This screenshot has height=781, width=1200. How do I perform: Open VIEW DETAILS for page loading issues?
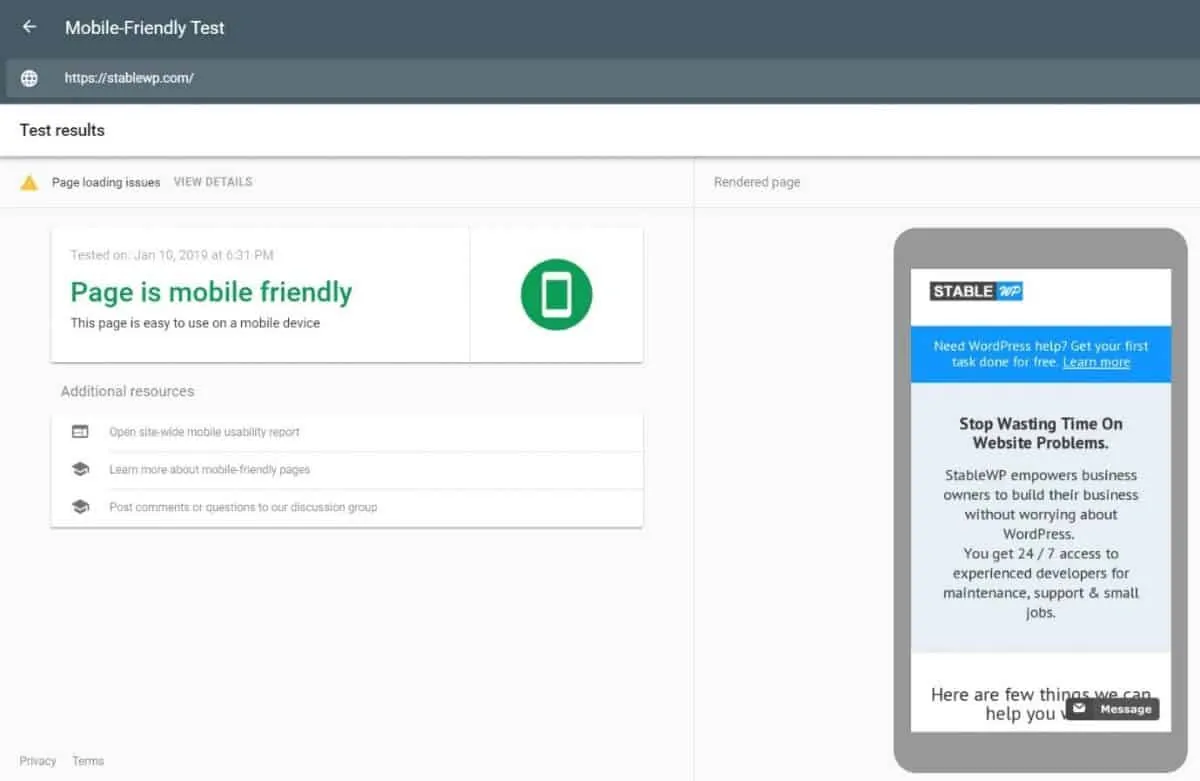213,182
